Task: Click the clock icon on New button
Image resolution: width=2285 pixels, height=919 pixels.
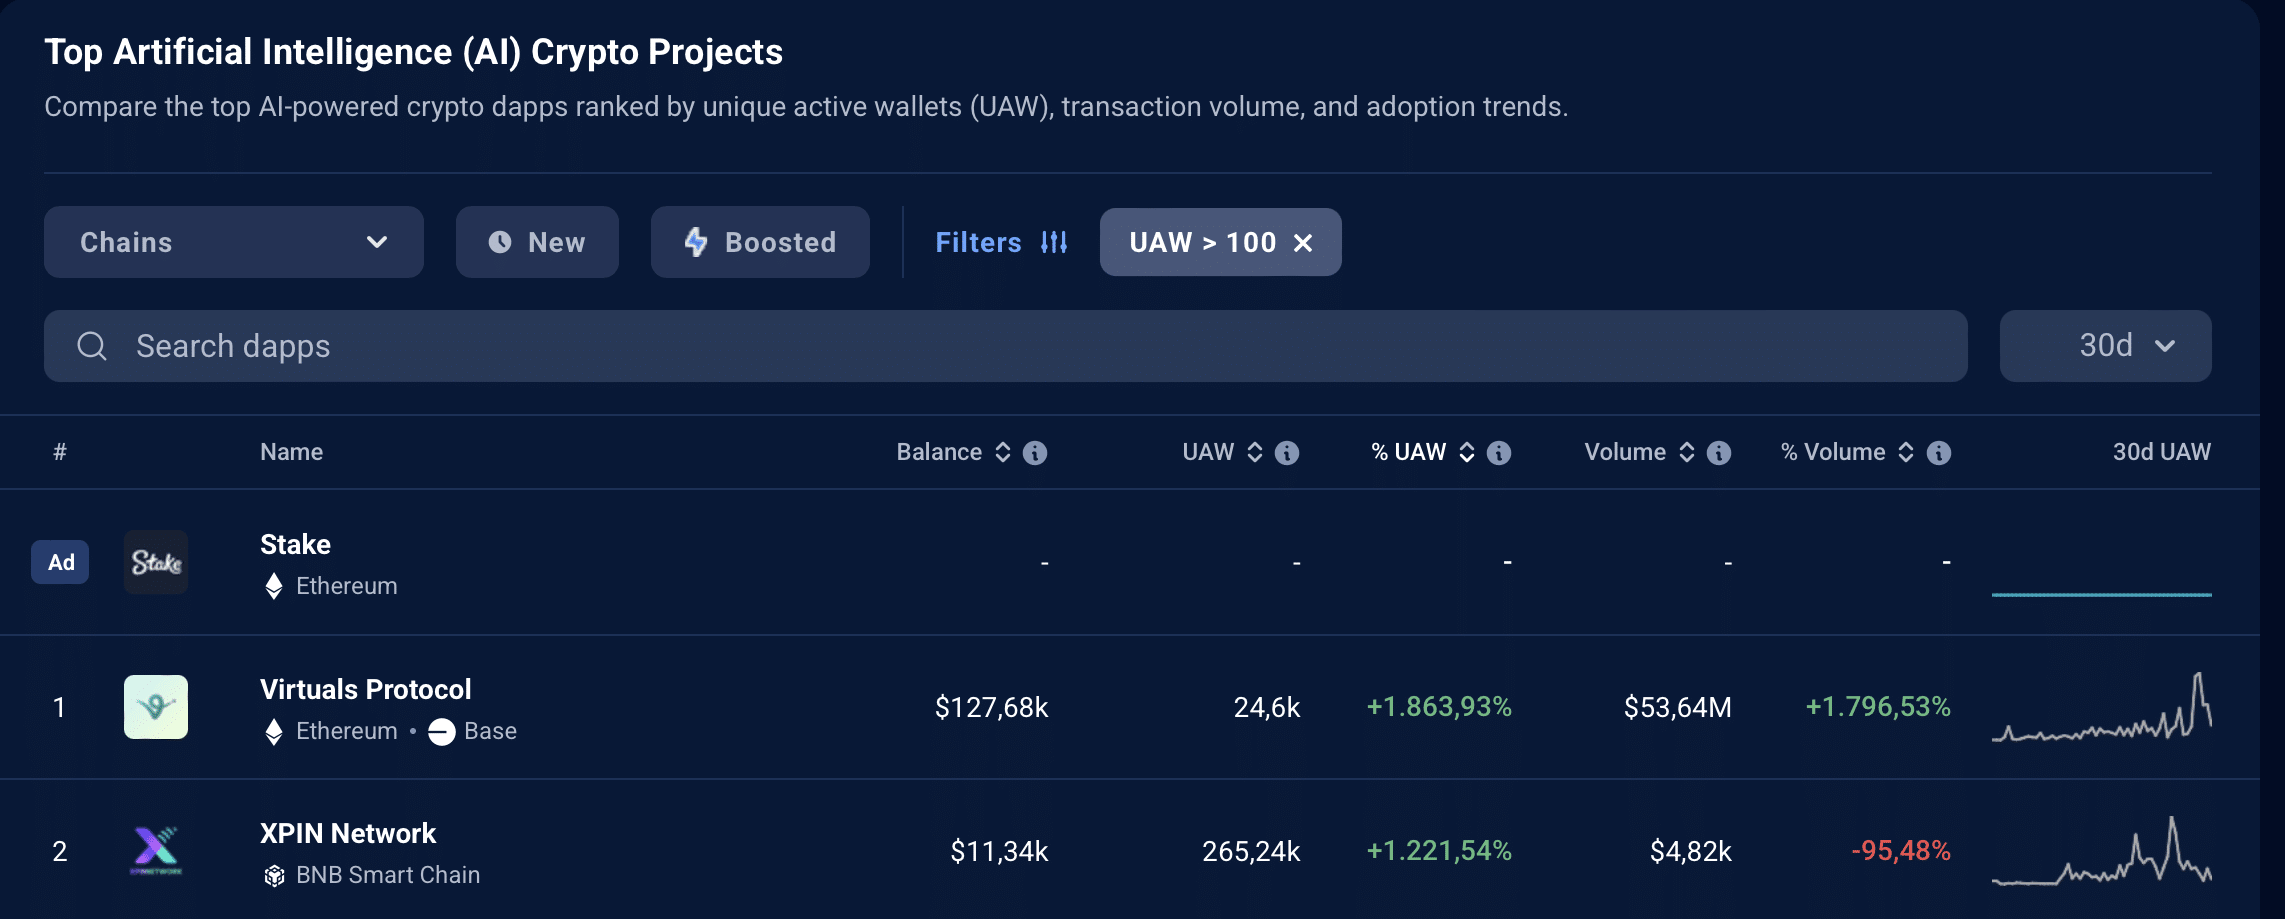Action: (500, 242)
